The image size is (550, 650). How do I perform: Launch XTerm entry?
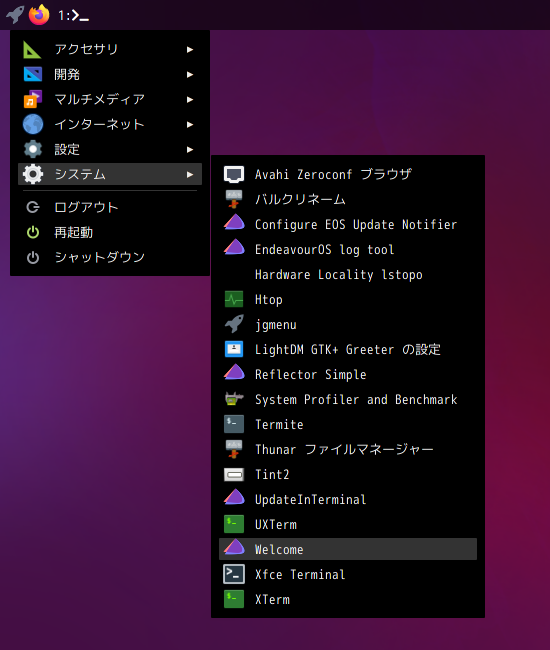tap(348, 599)
